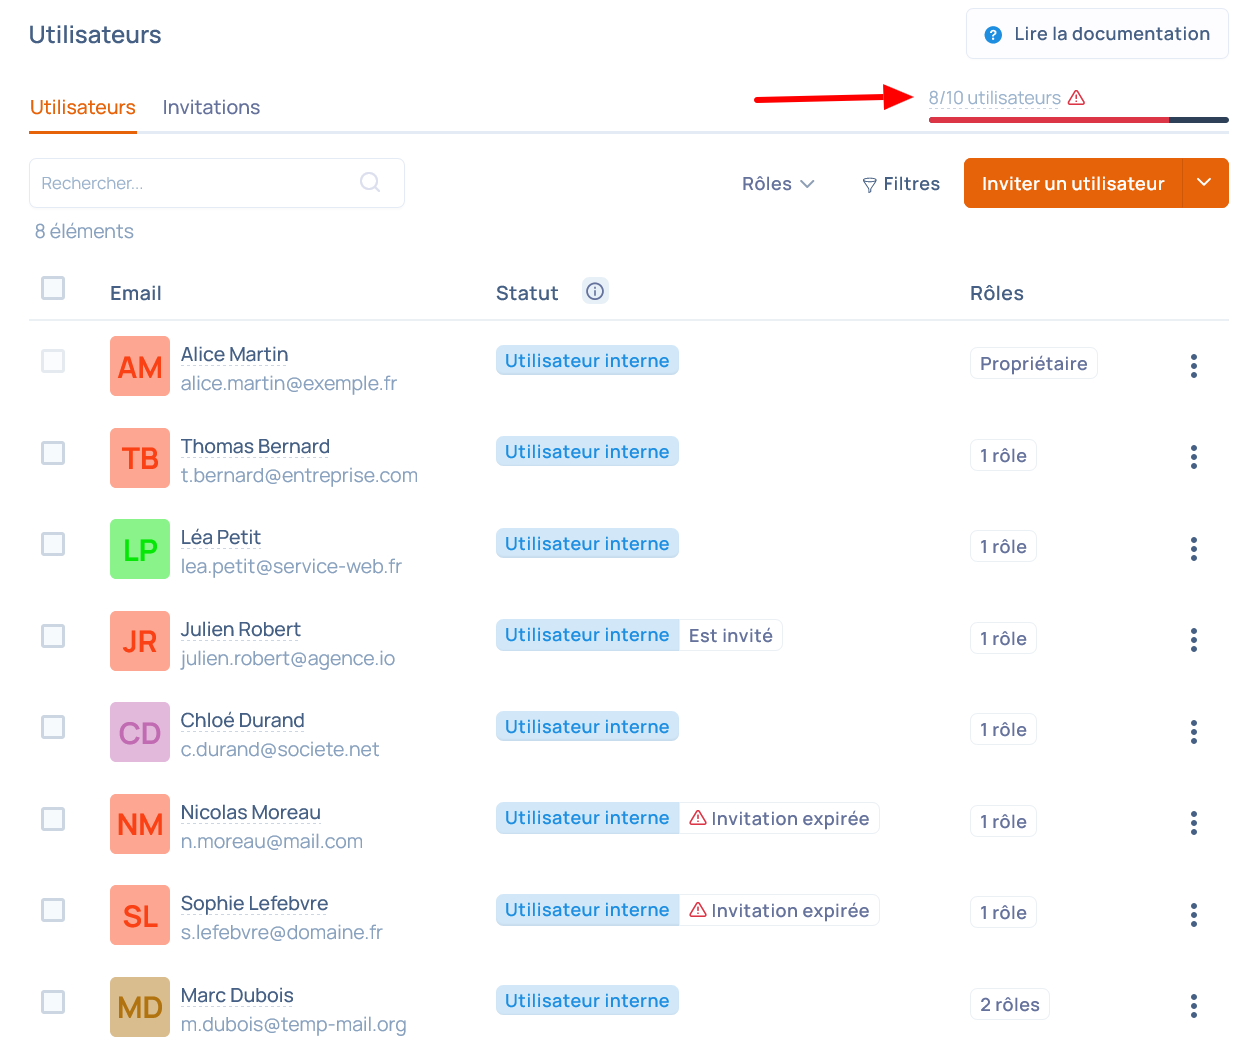The width and height of the screenshot is (1243, 1058).
Task: Click the search magnifier icon
Action: click(370, 182)
